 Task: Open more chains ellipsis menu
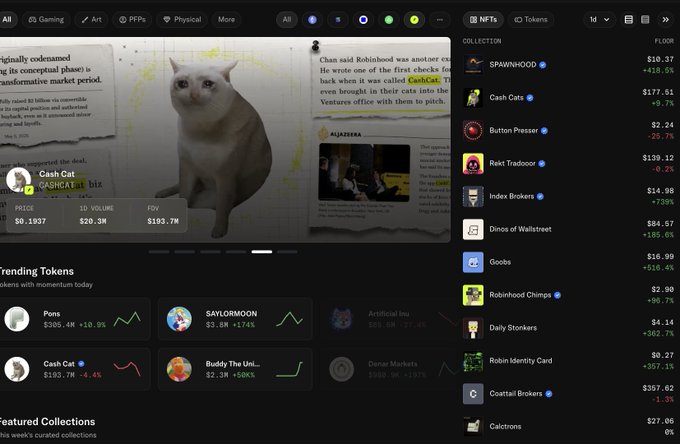[x=440, y=20]
